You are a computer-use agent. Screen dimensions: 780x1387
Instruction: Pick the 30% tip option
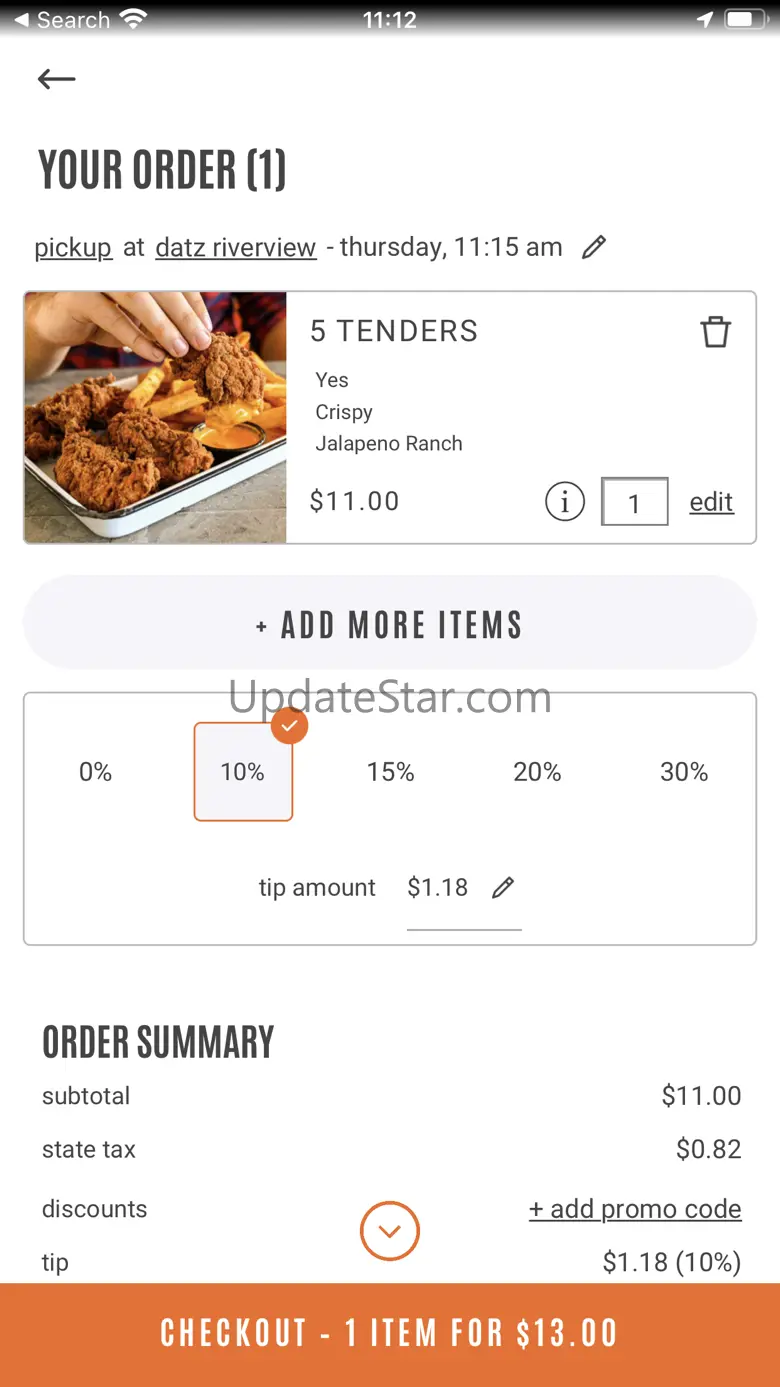[684, 772]
